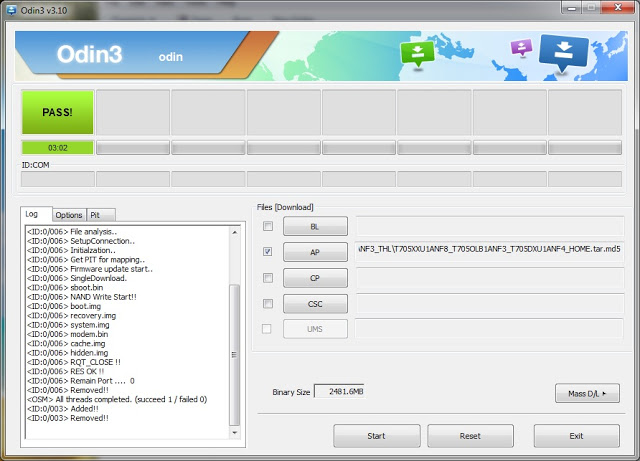The width and height of the screenshot is (640, 461).
Task: Click the empty CP file path field
Action: (x=490, y=278)
